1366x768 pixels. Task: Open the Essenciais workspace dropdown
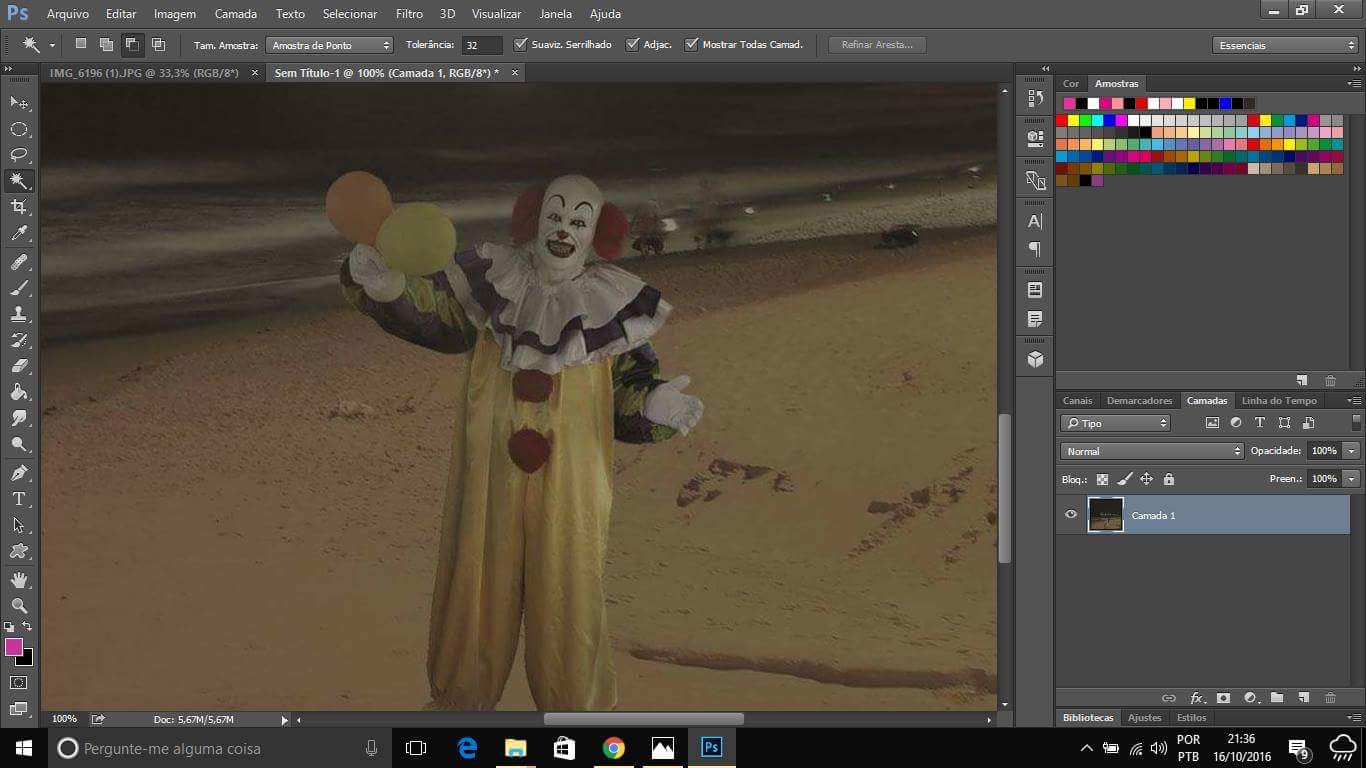[1284, 45]
